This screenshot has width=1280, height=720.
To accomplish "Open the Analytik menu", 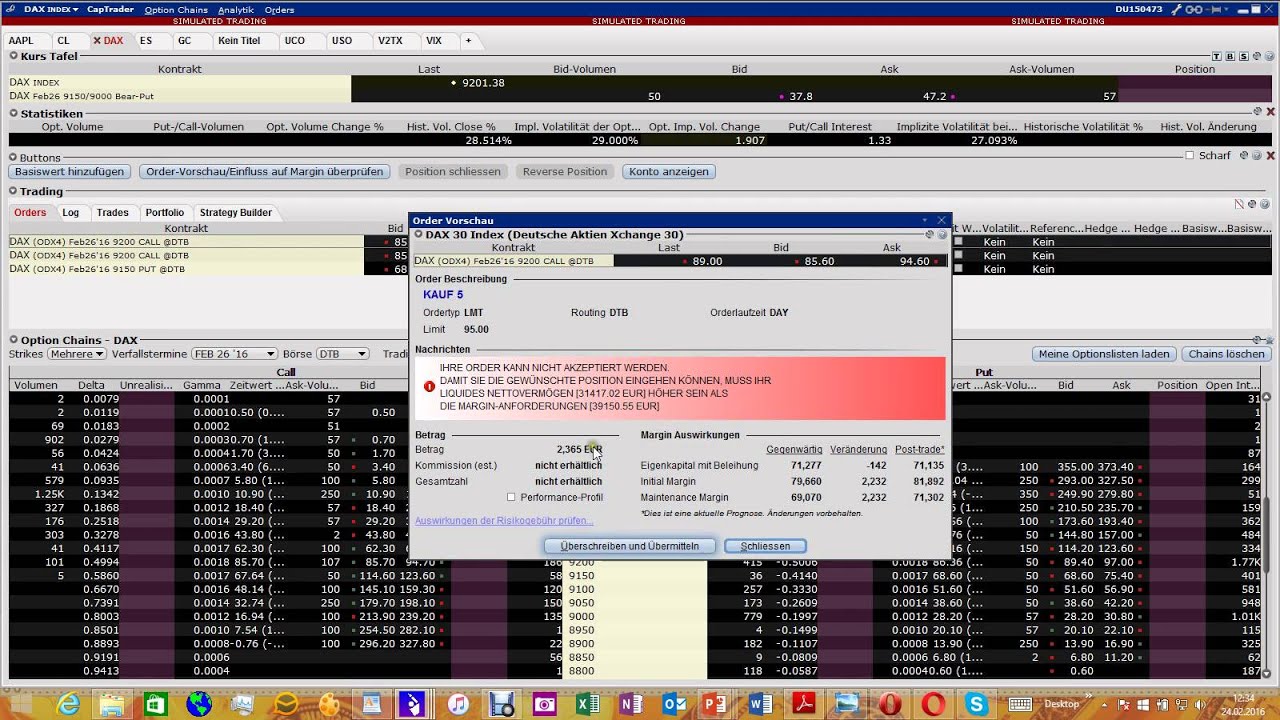I will point(236,10).
